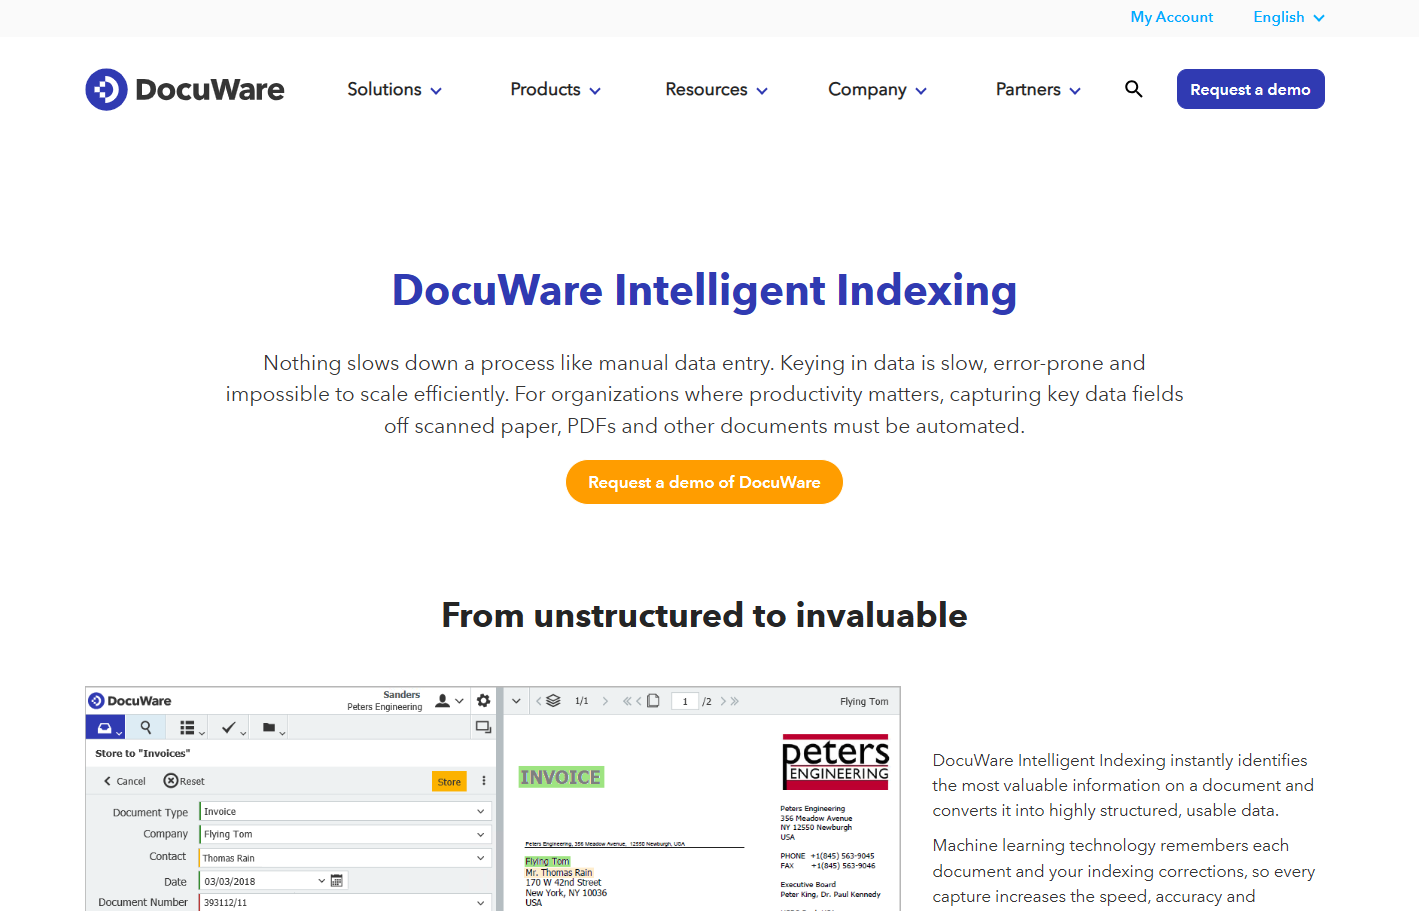Click the last page double-arrow in viewer
The width and height of the screenshot is (1419, 911).
735,701
